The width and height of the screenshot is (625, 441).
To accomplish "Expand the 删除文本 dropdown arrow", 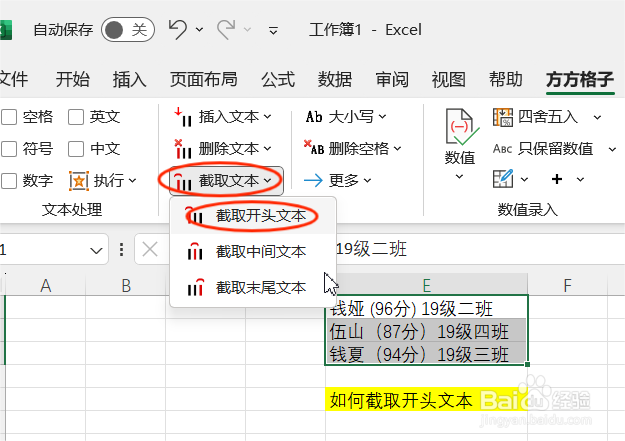I will tap(267, 148).
